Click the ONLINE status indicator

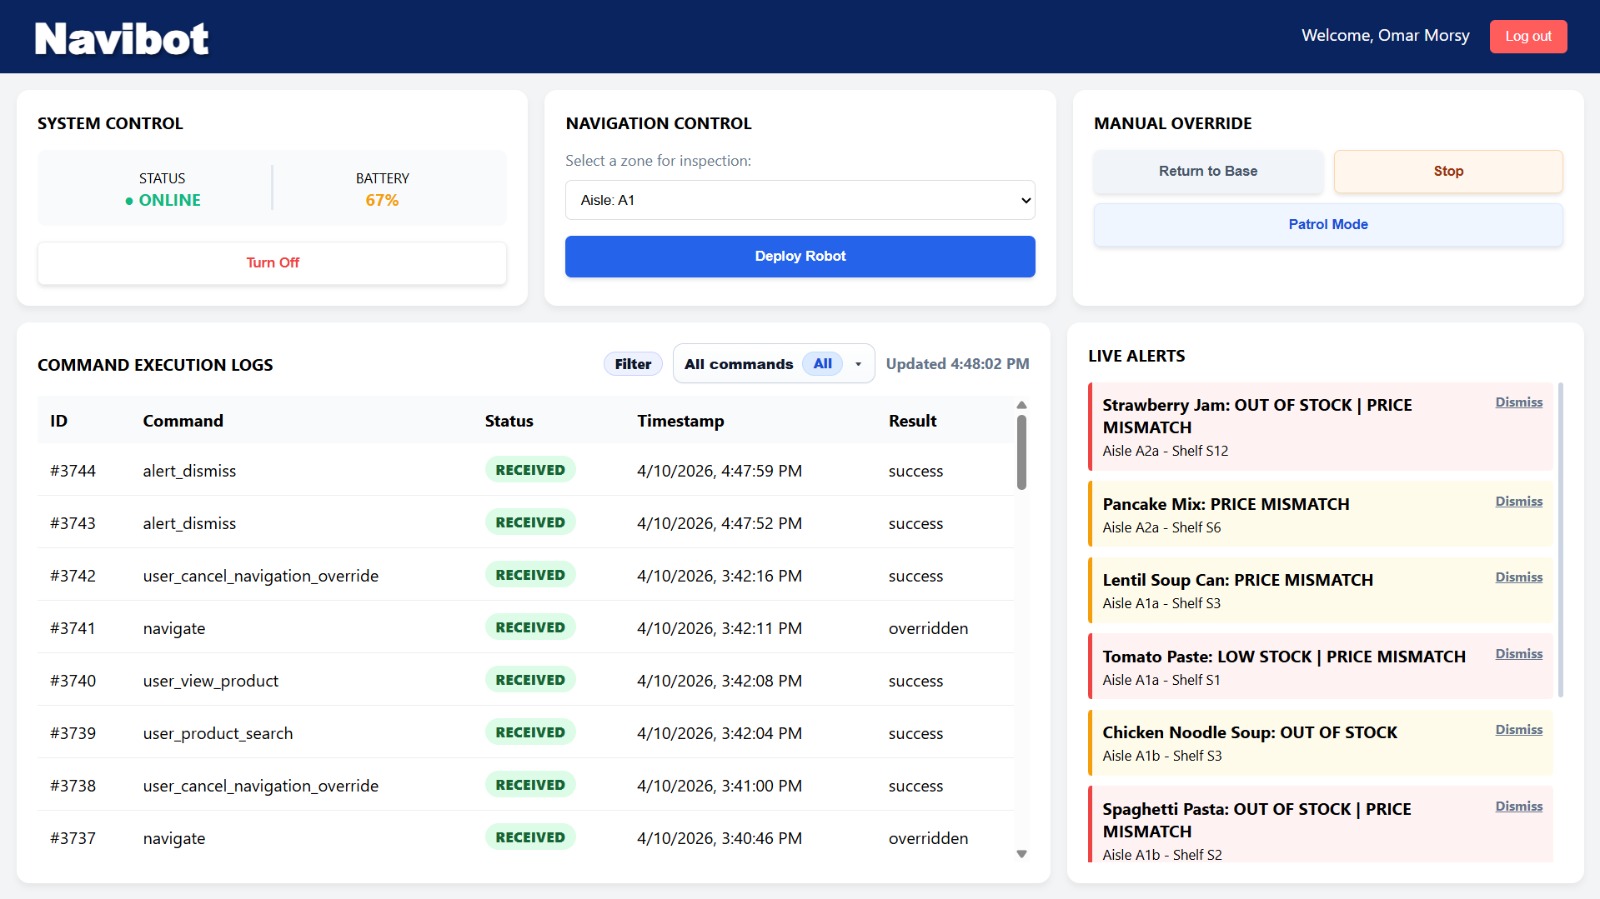(x=163, y=200)
